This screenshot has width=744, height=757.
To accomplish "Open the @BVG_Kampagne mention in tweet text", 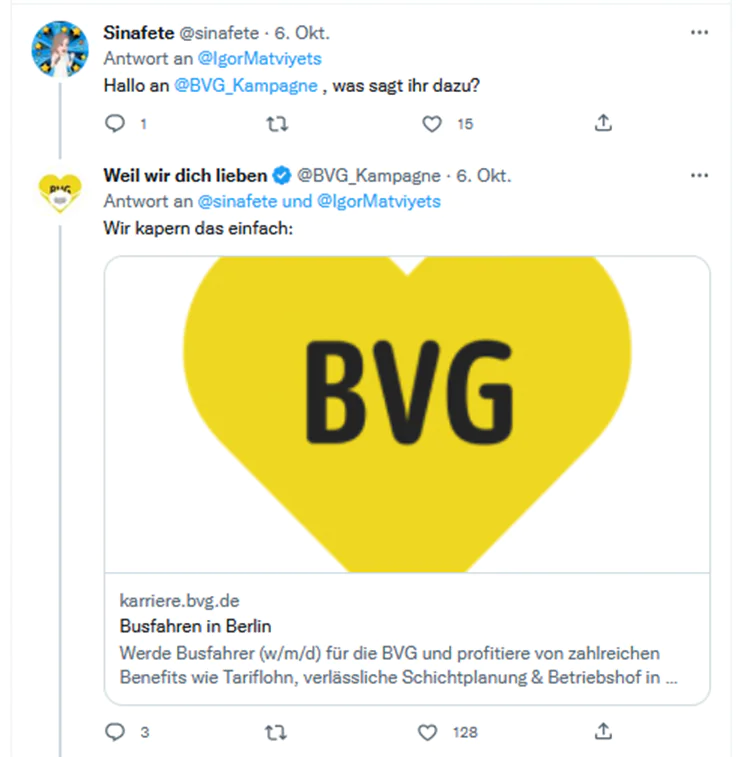I will point(246,85).
